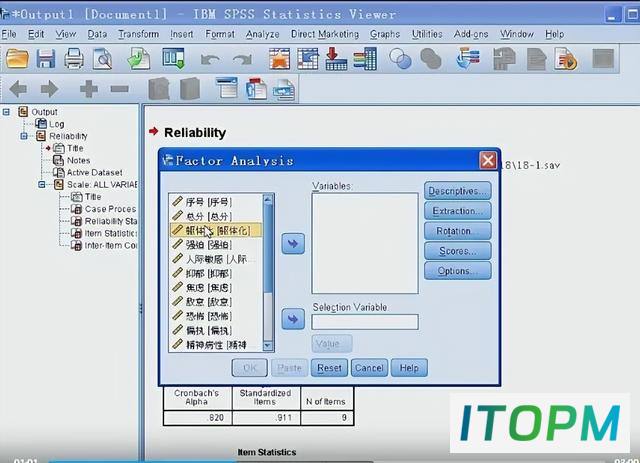Select the 人际敏感 variable row
Viewport: 640px width, 463px height.
(215, 259)
